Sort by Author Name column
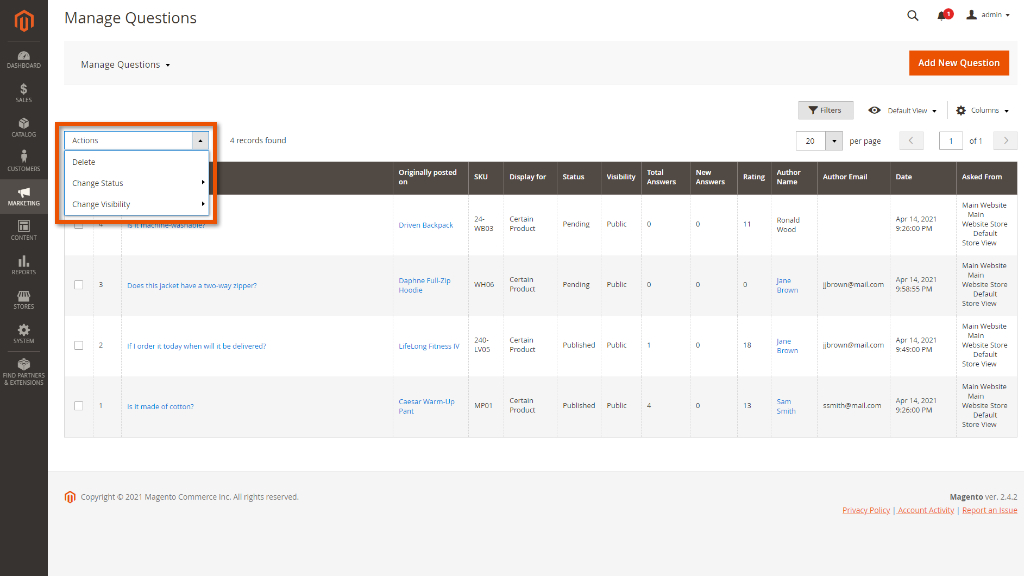 [794, 177]
